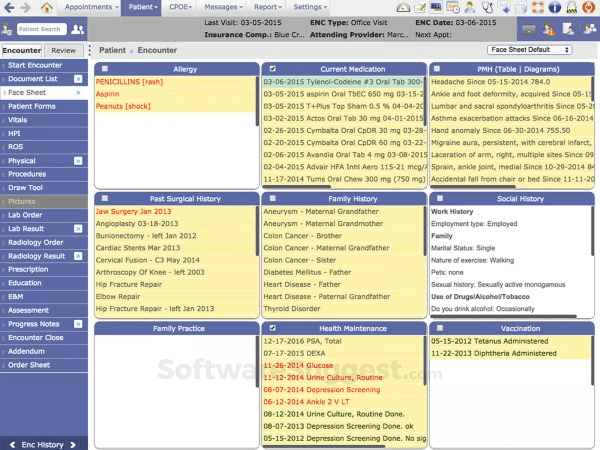This screenshot has width=600, height=450.
Task: Click the Lab Result arrow icon in sidebar
Action: click(79, 228)
